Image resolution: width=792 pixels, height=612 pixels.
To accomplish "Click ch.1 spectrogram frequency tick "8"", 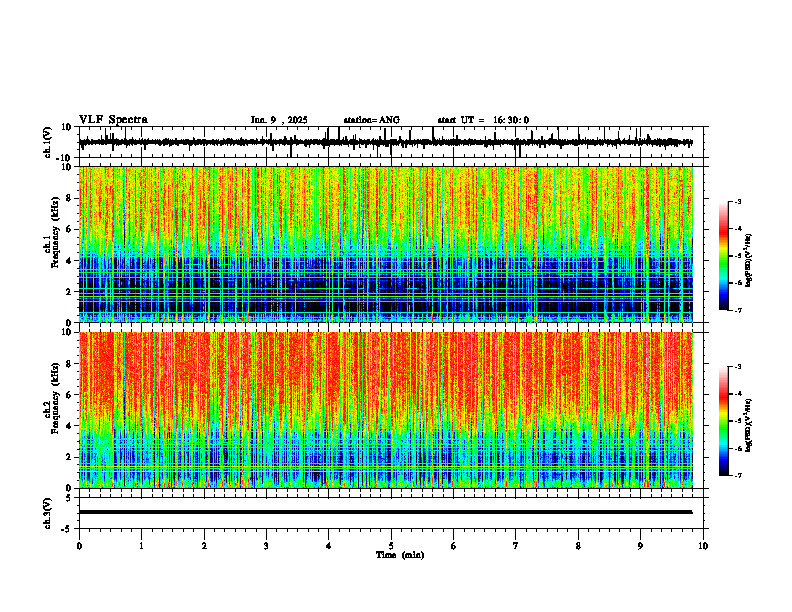I will (x=69, y=198).
